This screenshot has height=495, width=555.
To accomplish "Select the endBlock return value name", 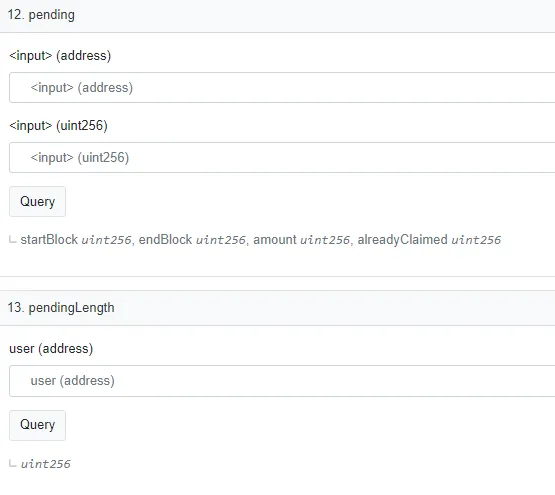I will 165,240.
